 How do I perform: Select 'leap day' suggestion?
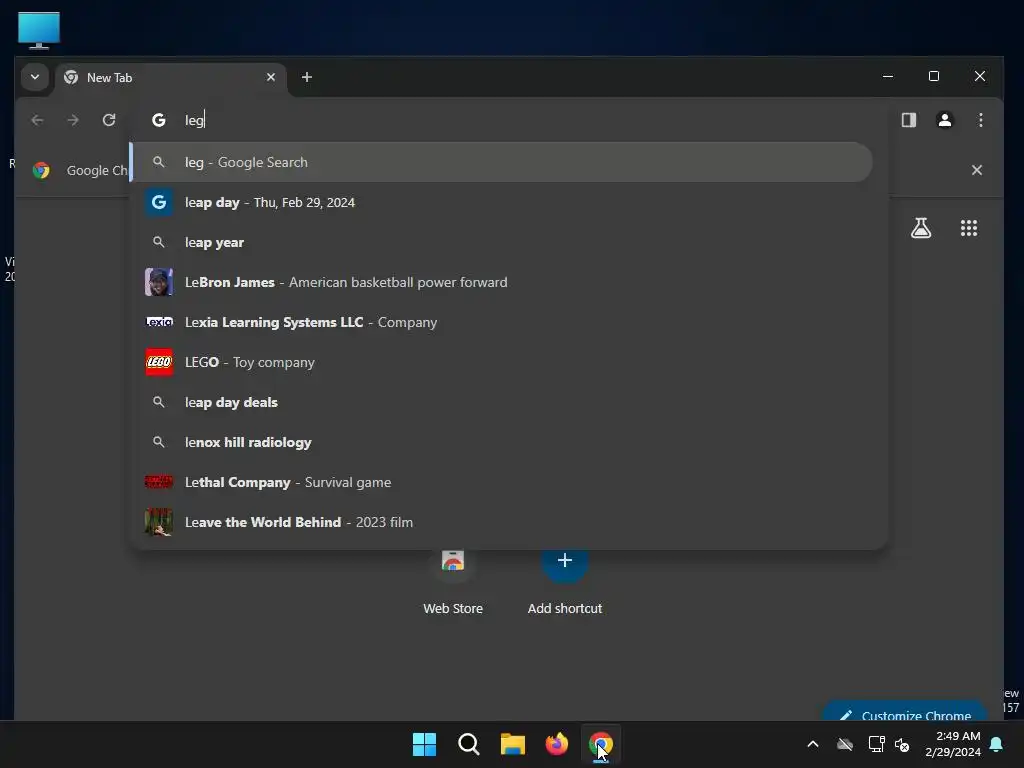[x=502, y=202]
